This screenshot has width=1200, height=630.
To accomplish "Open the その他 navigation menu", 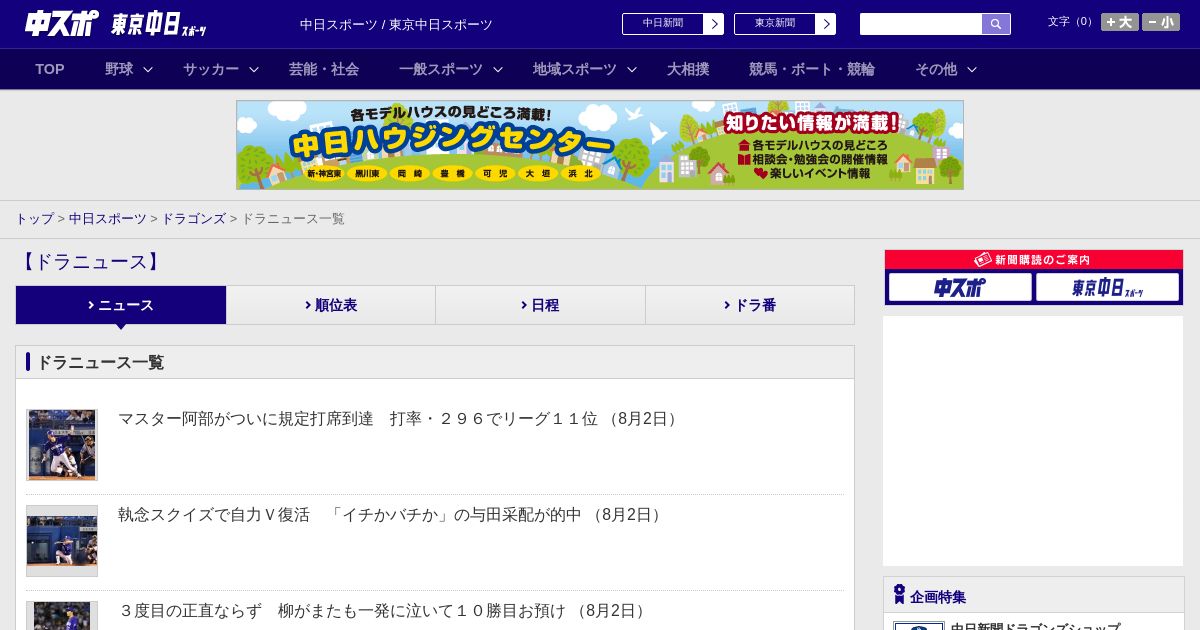I will 936,69.
